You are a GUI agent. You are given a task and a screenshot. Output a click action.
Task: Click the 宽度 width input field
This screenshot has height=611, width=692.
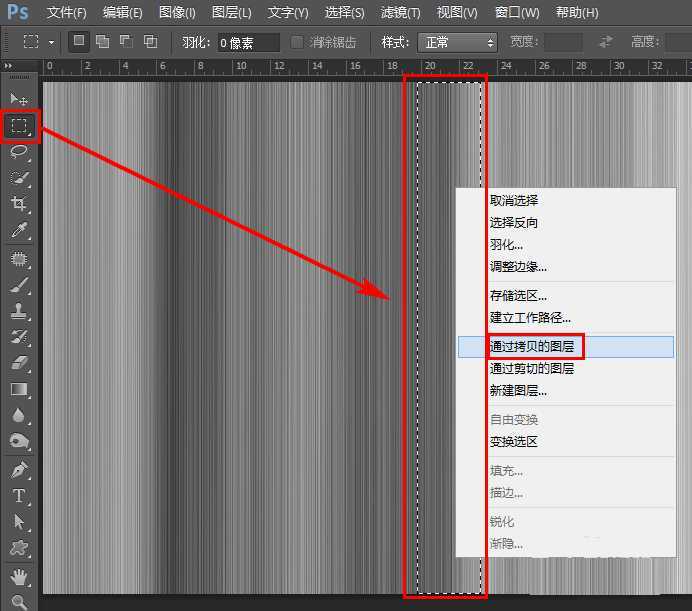tap(564, 42)
